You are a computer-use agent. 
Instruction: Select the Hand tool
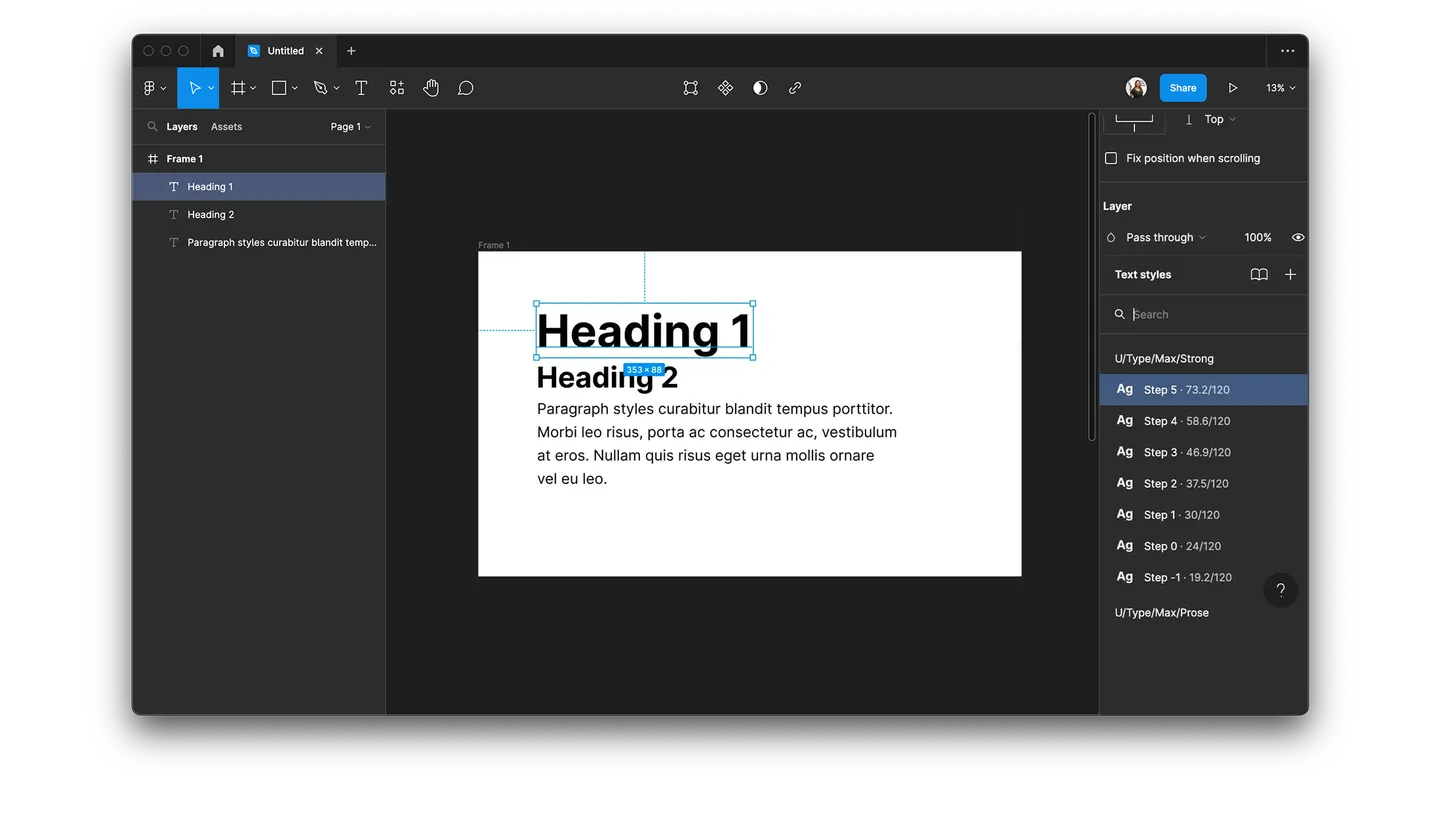coord(431,88)
